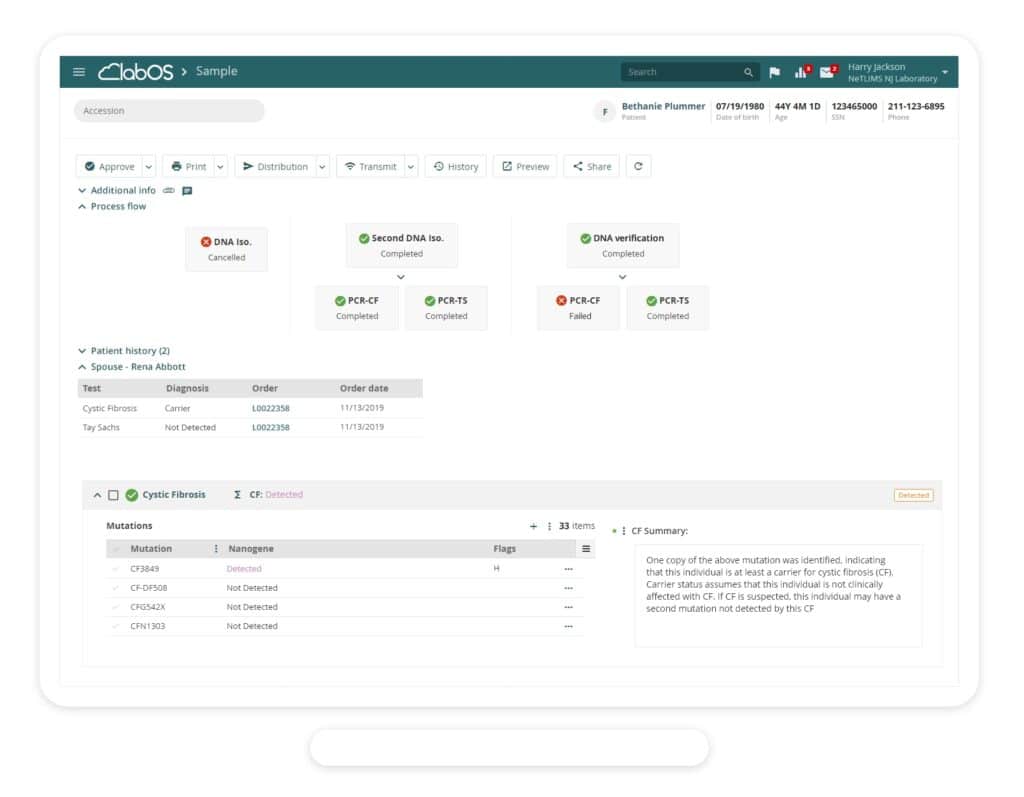Open the comment icon beside Additional info

187,190
